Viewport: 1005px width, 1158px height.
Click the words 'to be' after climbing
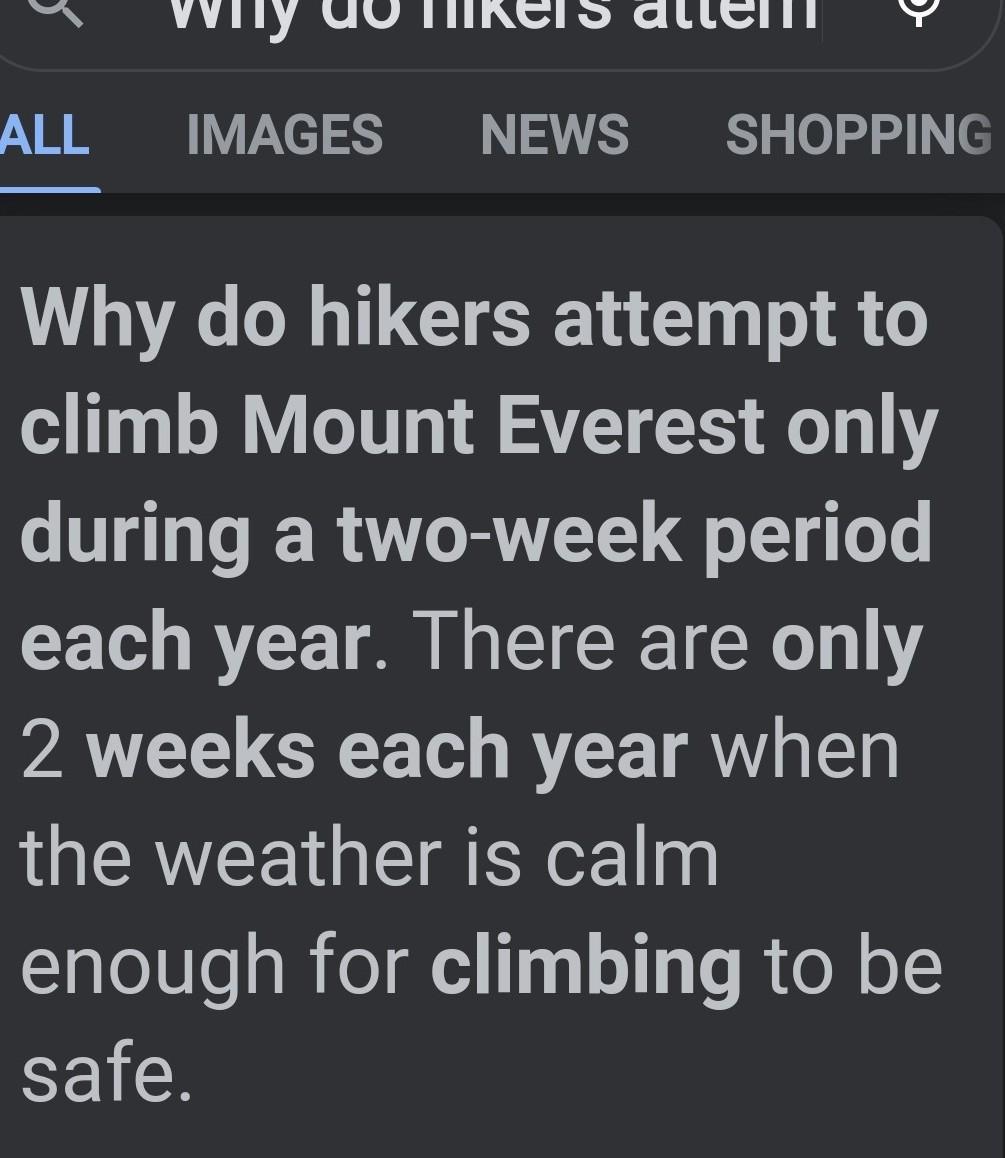click(853, 967)
